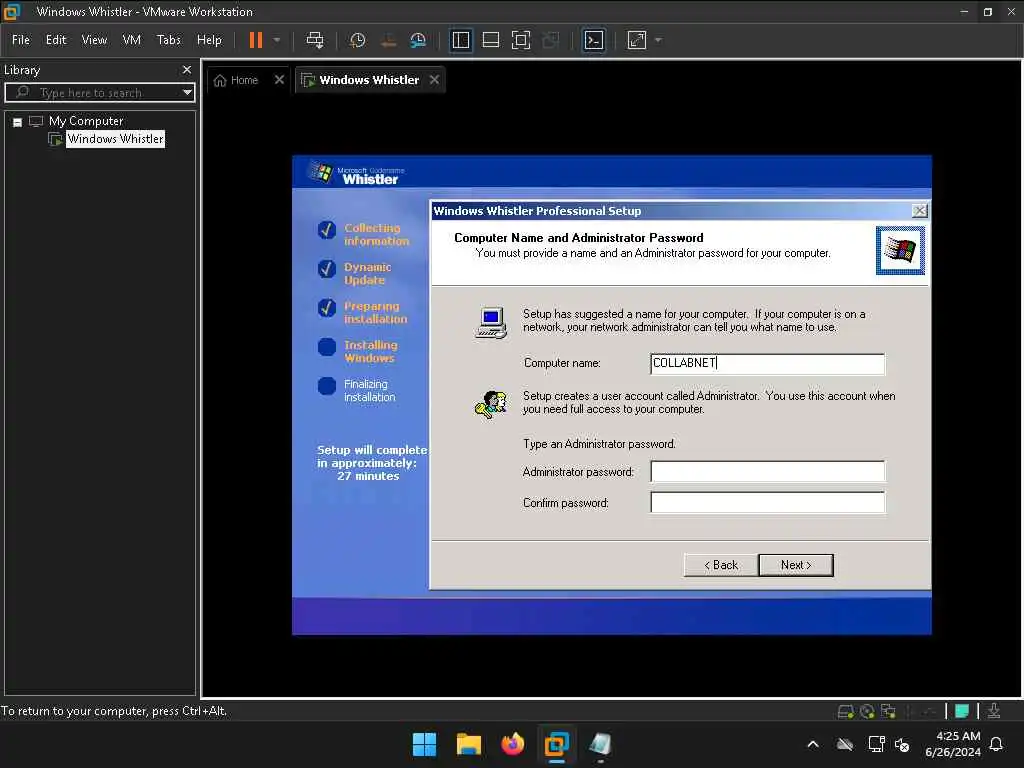Click the hard disk status bar icon
The image size is (1024, 768).
(x=845, y=711)
